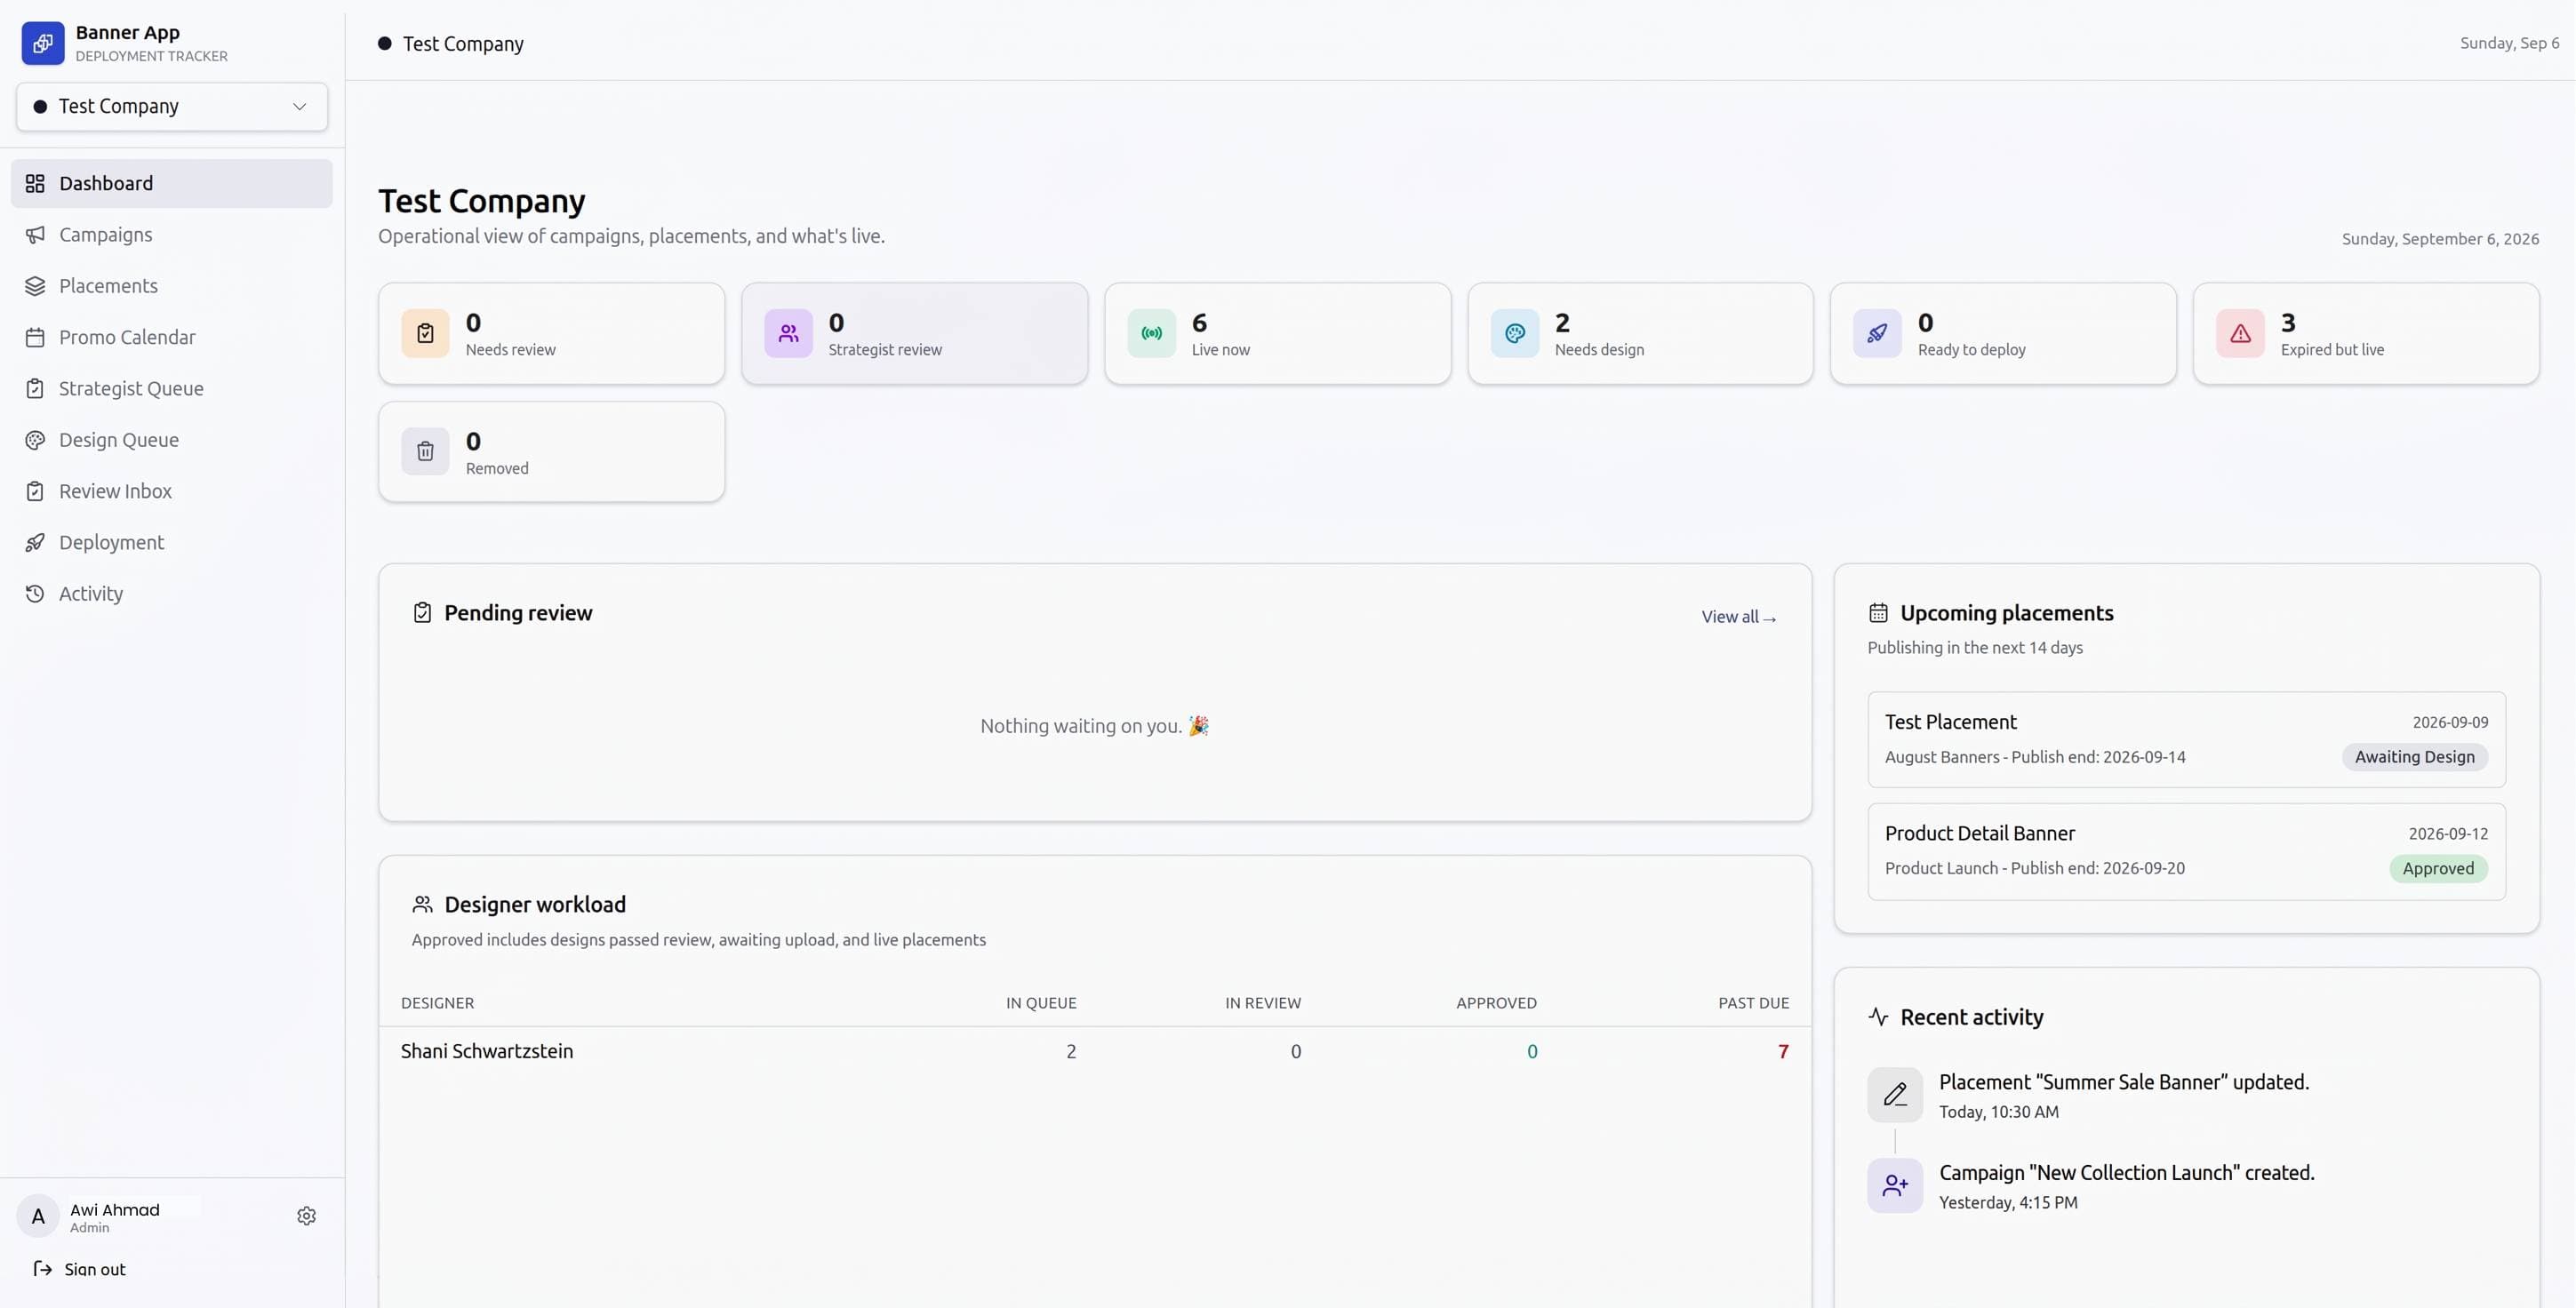Click the Strategist Queue clipboard icon
The height and width of the screenshot is (1308, 2576).
coord(35,389)
